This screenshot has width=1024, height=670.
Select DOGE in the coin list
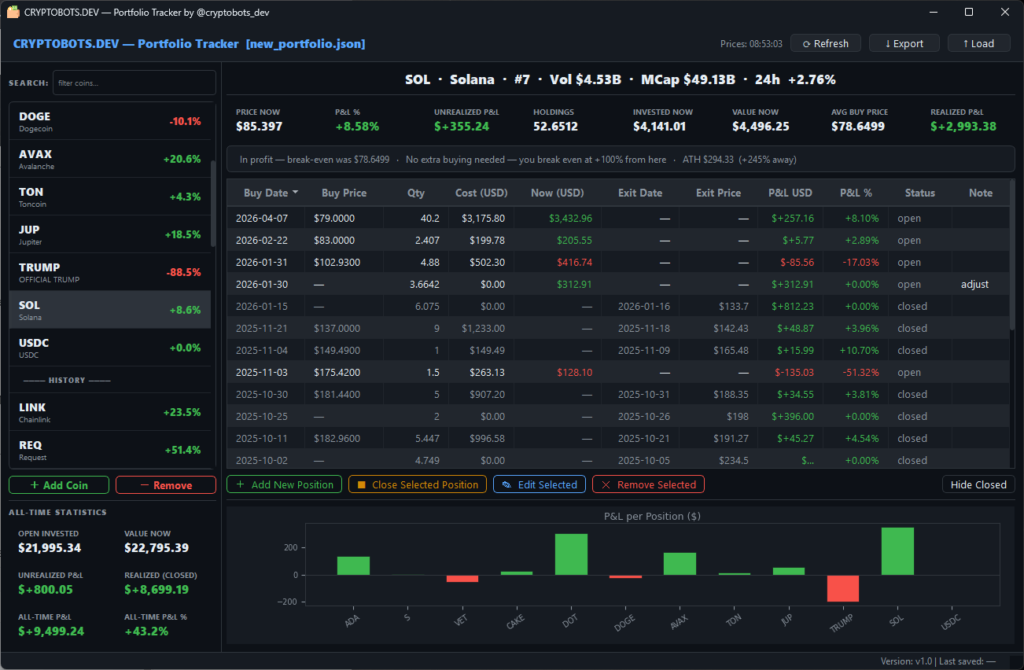click(110, 121)
